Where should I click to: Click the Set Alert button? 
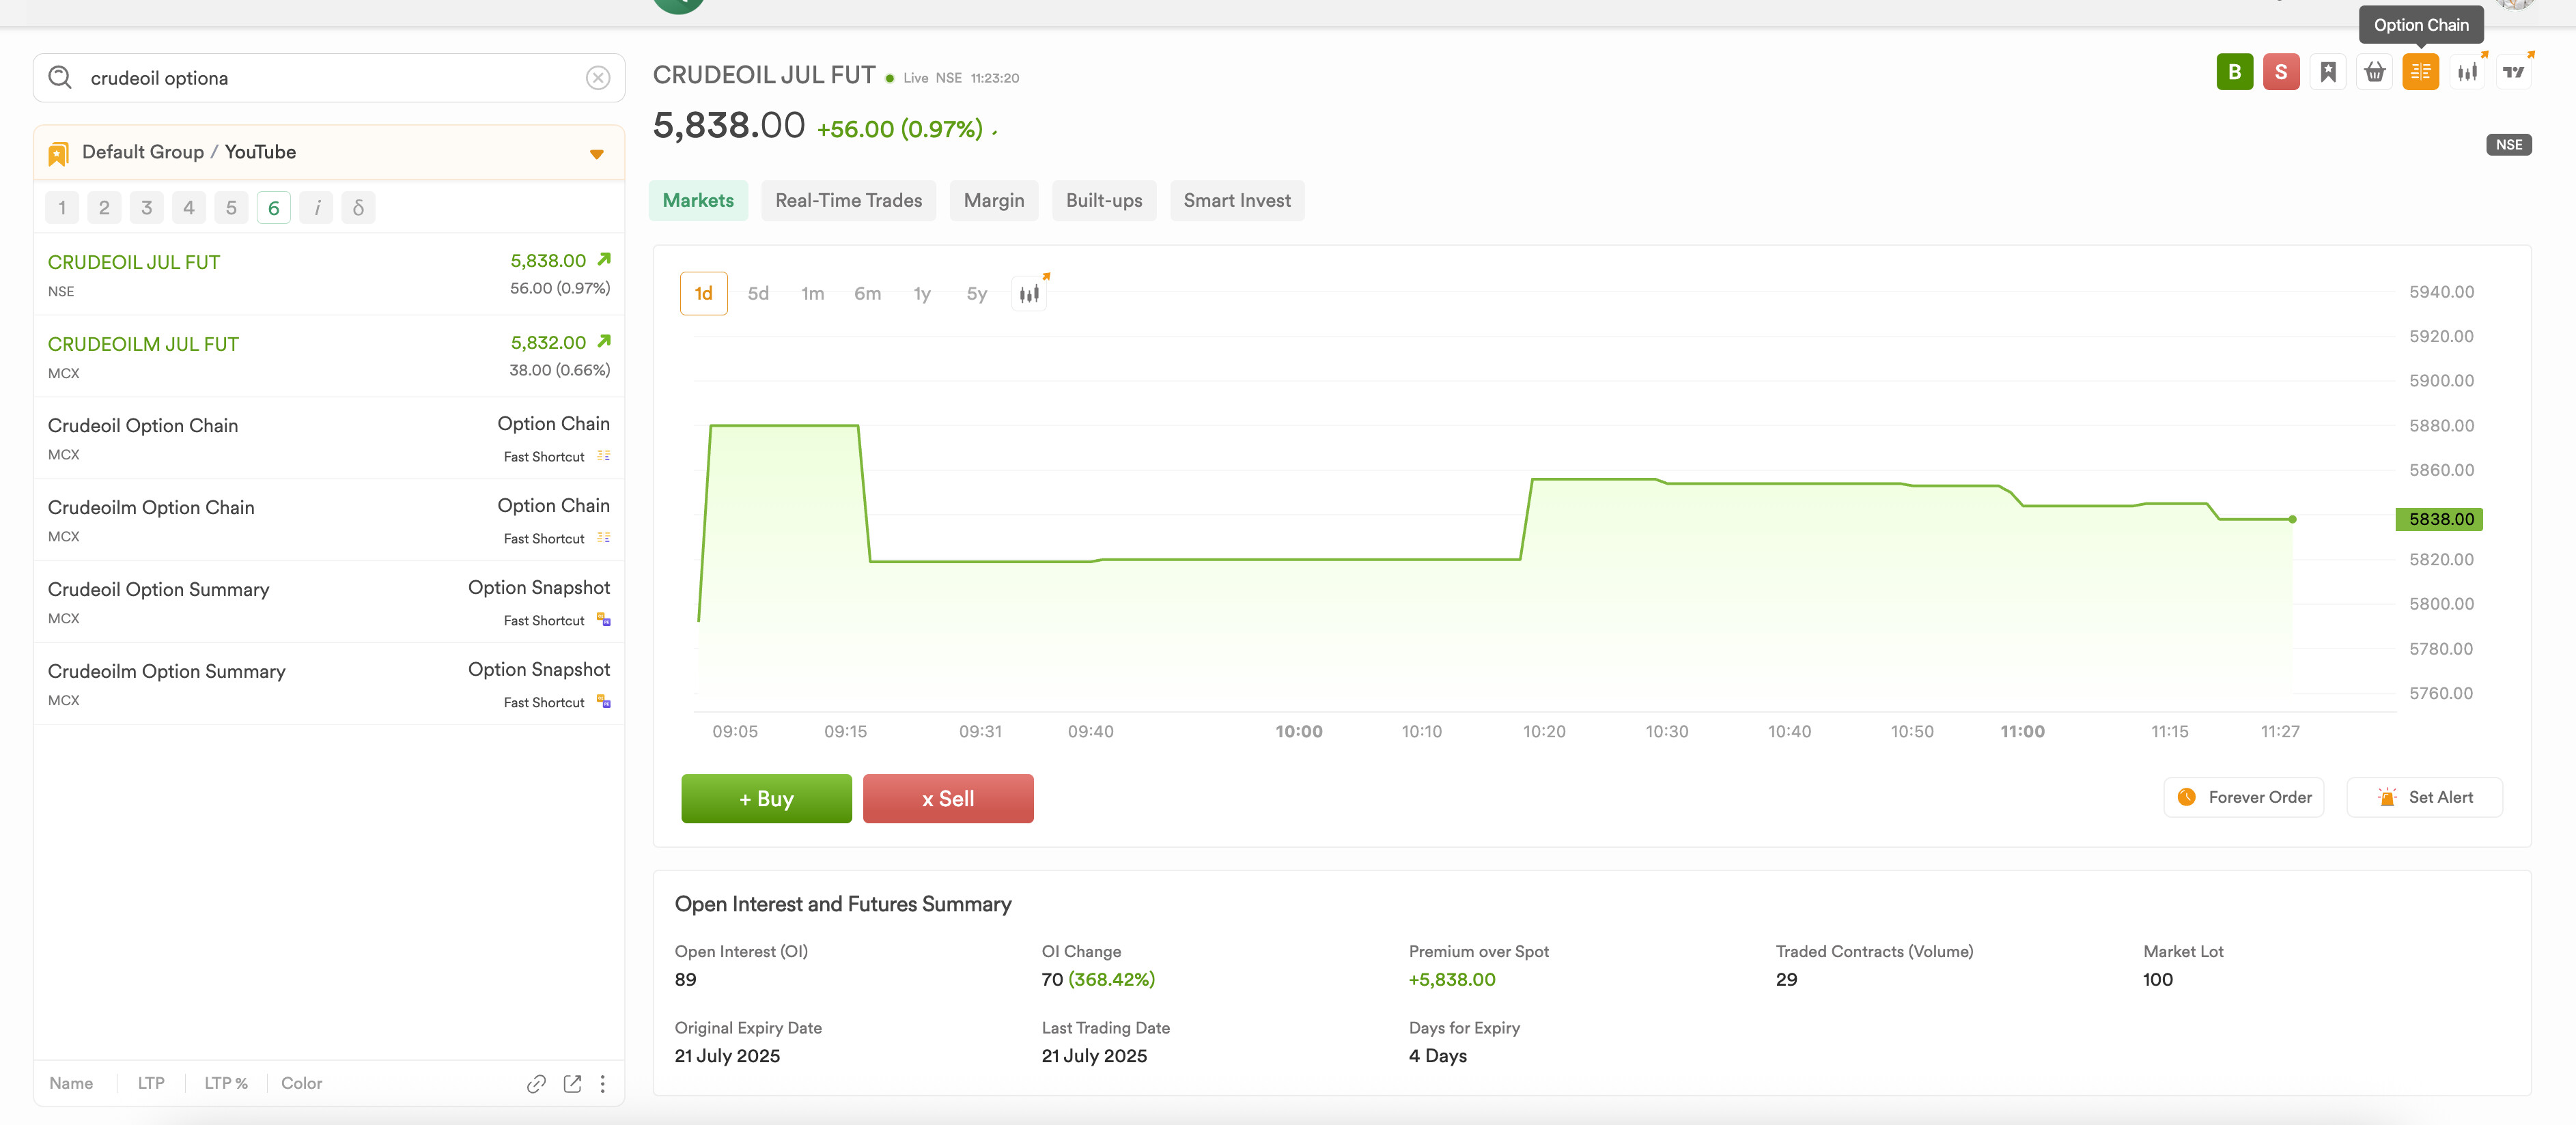[x=2424, y=798]
